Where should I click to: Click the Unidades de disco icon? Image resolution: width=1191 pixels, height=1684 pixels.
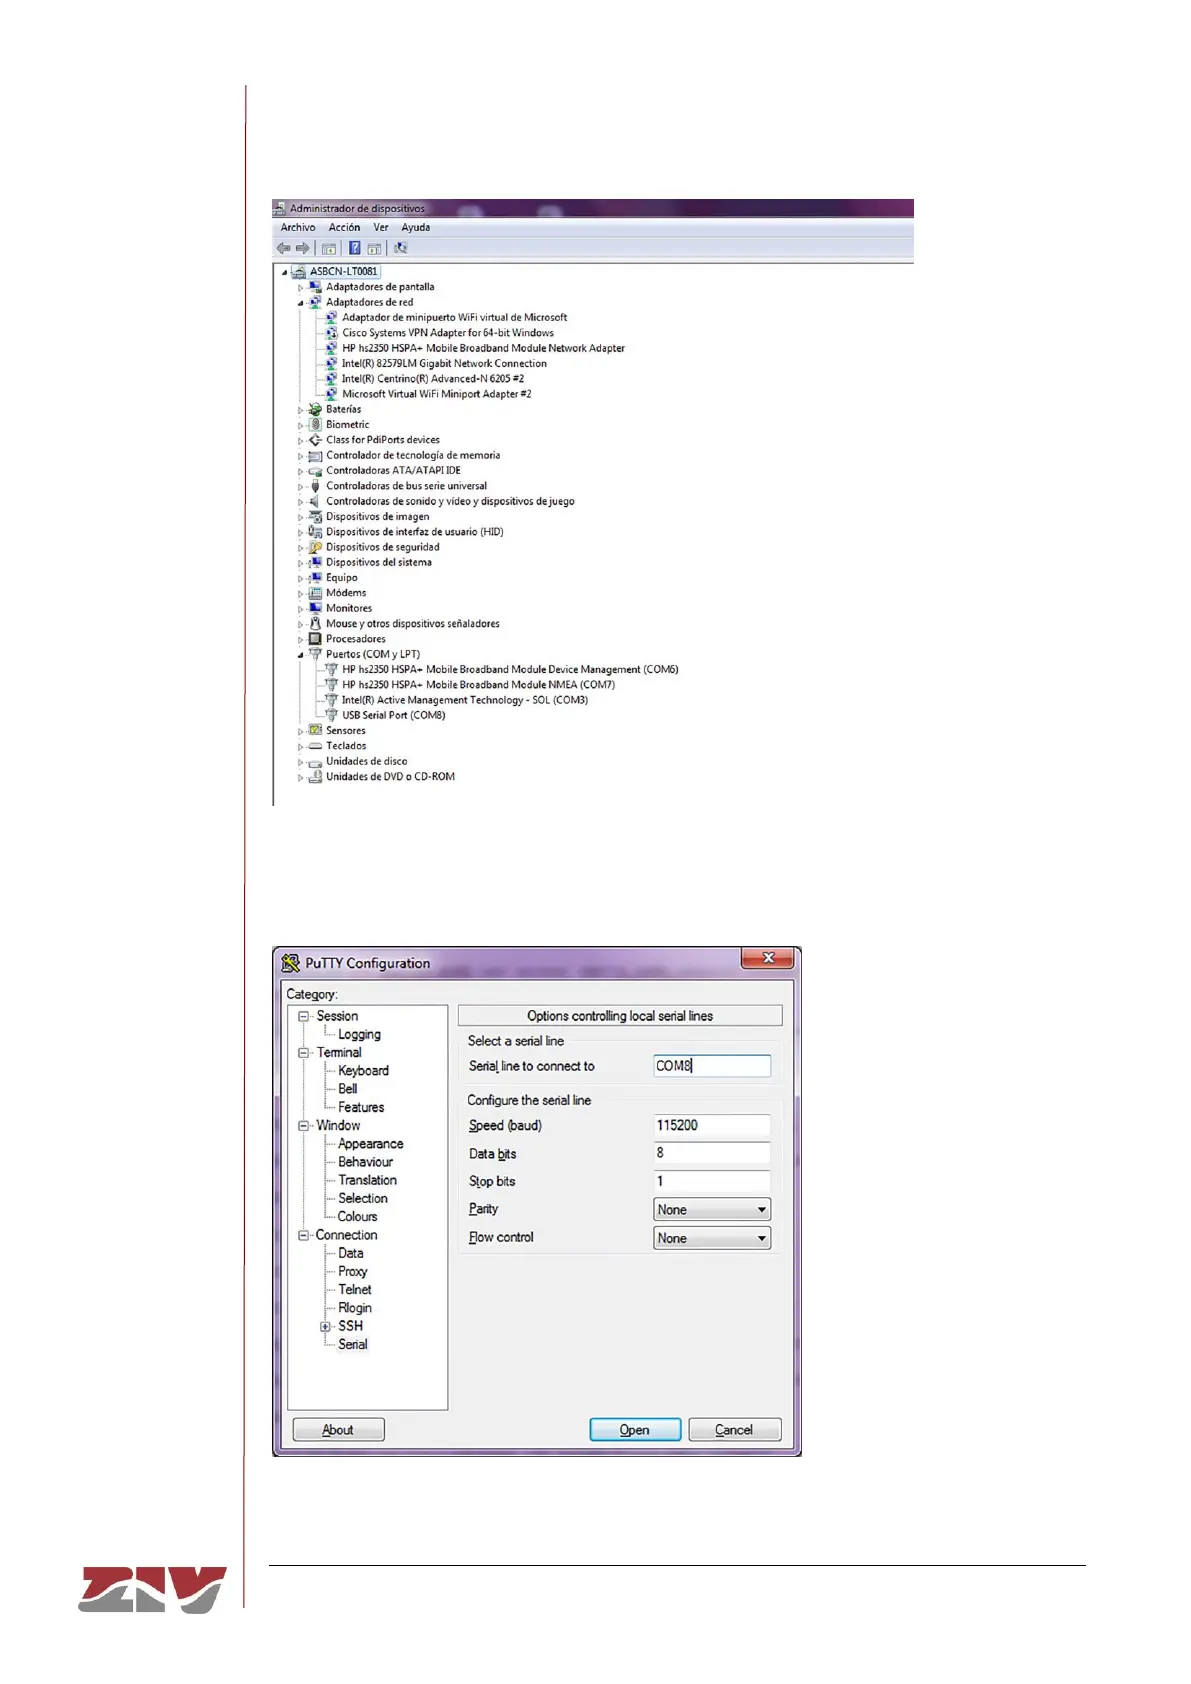click(315, 762)
